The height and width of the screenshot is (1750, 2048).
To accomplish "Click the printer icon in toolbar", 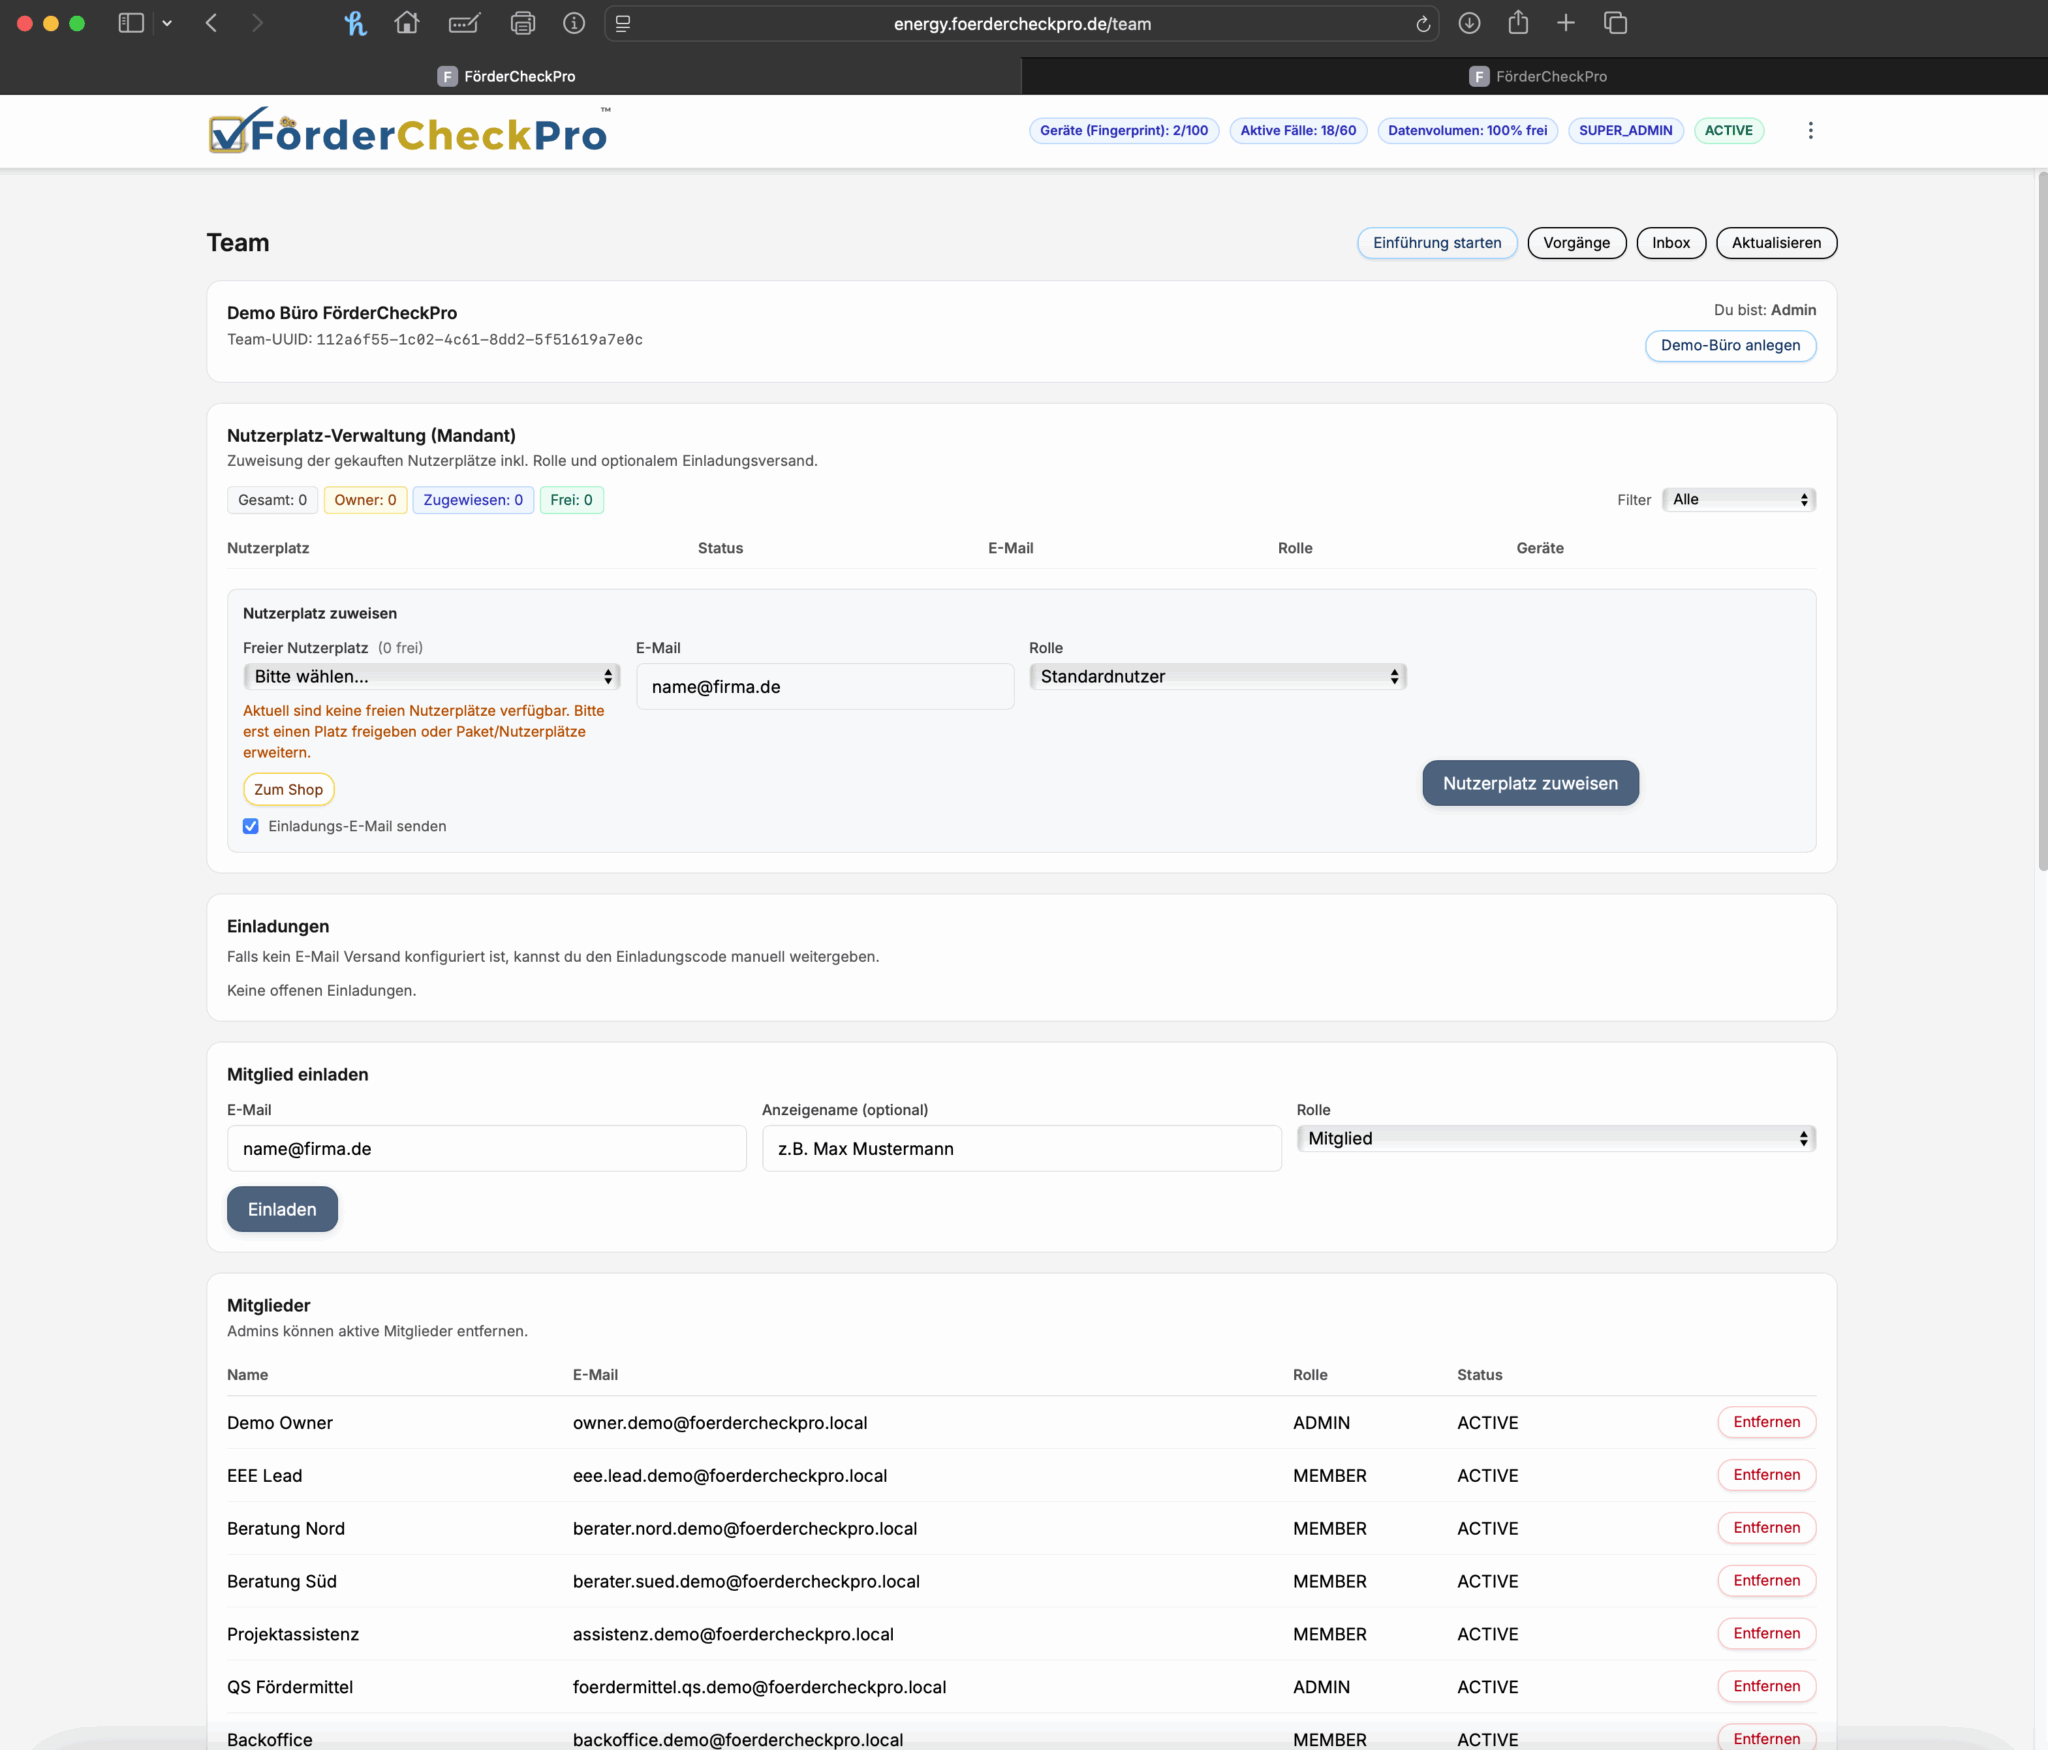I will [522, 23].
